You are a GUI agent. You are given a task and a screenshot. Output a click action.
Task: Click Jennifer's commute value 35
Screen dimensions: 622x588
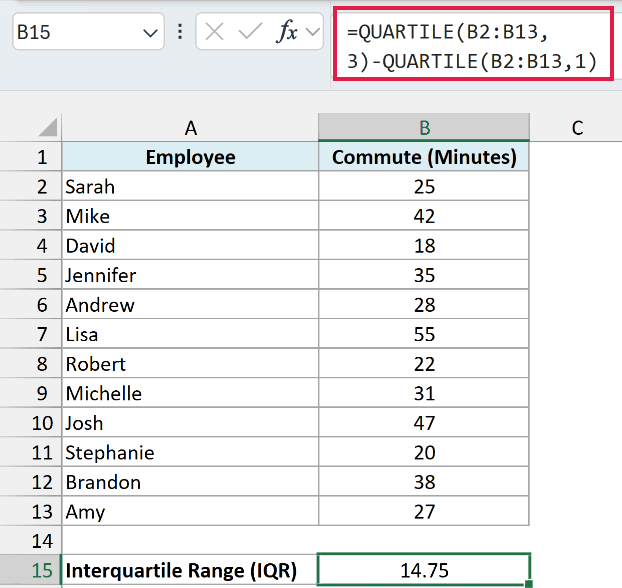point(424,275)
